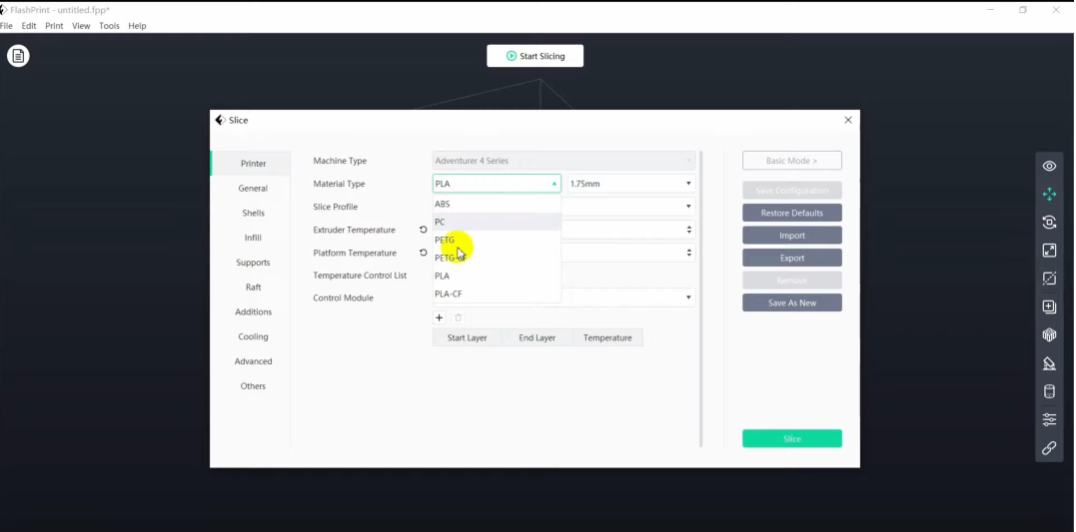Screen dimensions: 1076x532
Task: Adjust the Platform Temperature stepper arrows
Action: [x=689, y=253]
